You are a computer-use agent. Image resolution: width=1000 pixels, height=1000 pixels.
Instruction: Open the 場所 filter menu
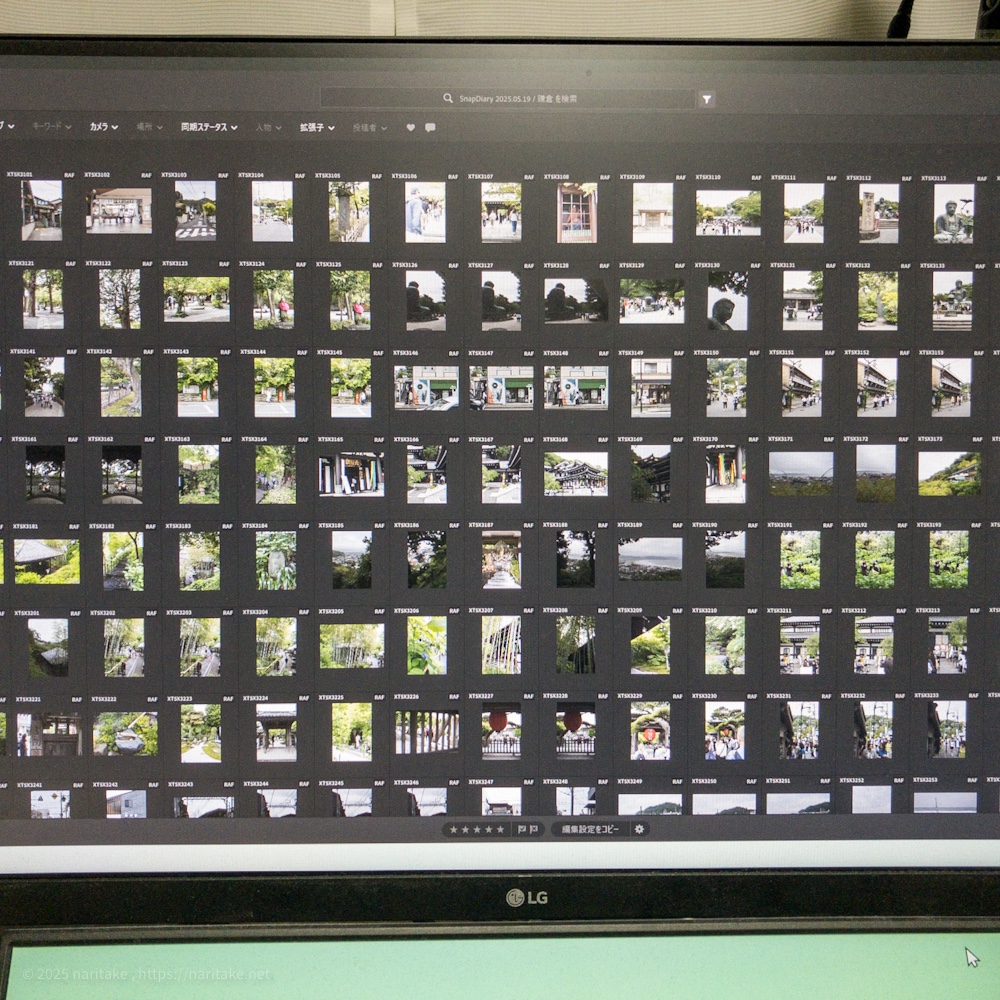click(149, 127)
